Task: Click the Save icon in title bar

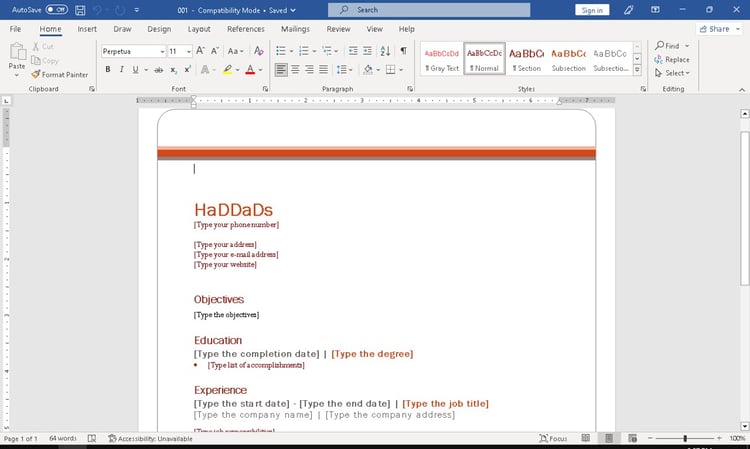Action: pos(80,10)
